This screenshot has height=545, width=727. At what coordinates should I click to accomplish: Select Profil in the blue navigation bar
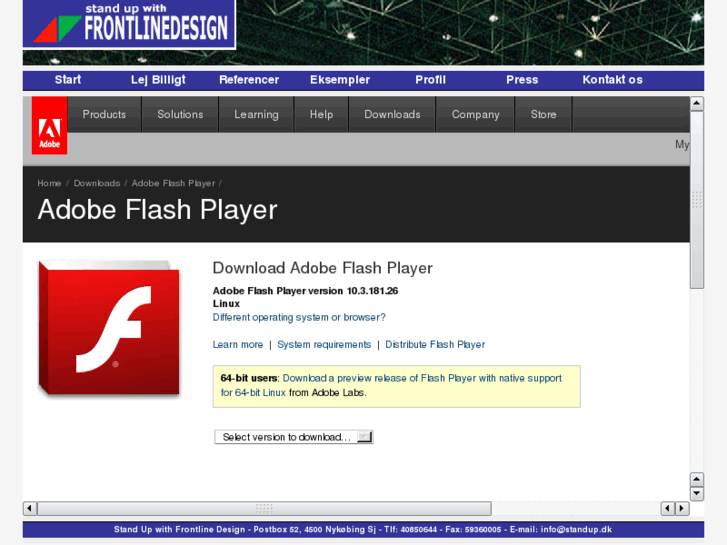pos(430,80)
